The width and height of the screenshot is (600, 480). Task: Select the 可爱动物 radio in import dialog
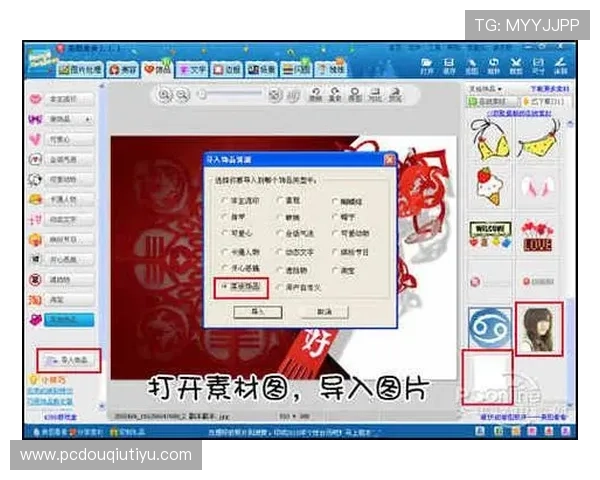click(335, 233)
